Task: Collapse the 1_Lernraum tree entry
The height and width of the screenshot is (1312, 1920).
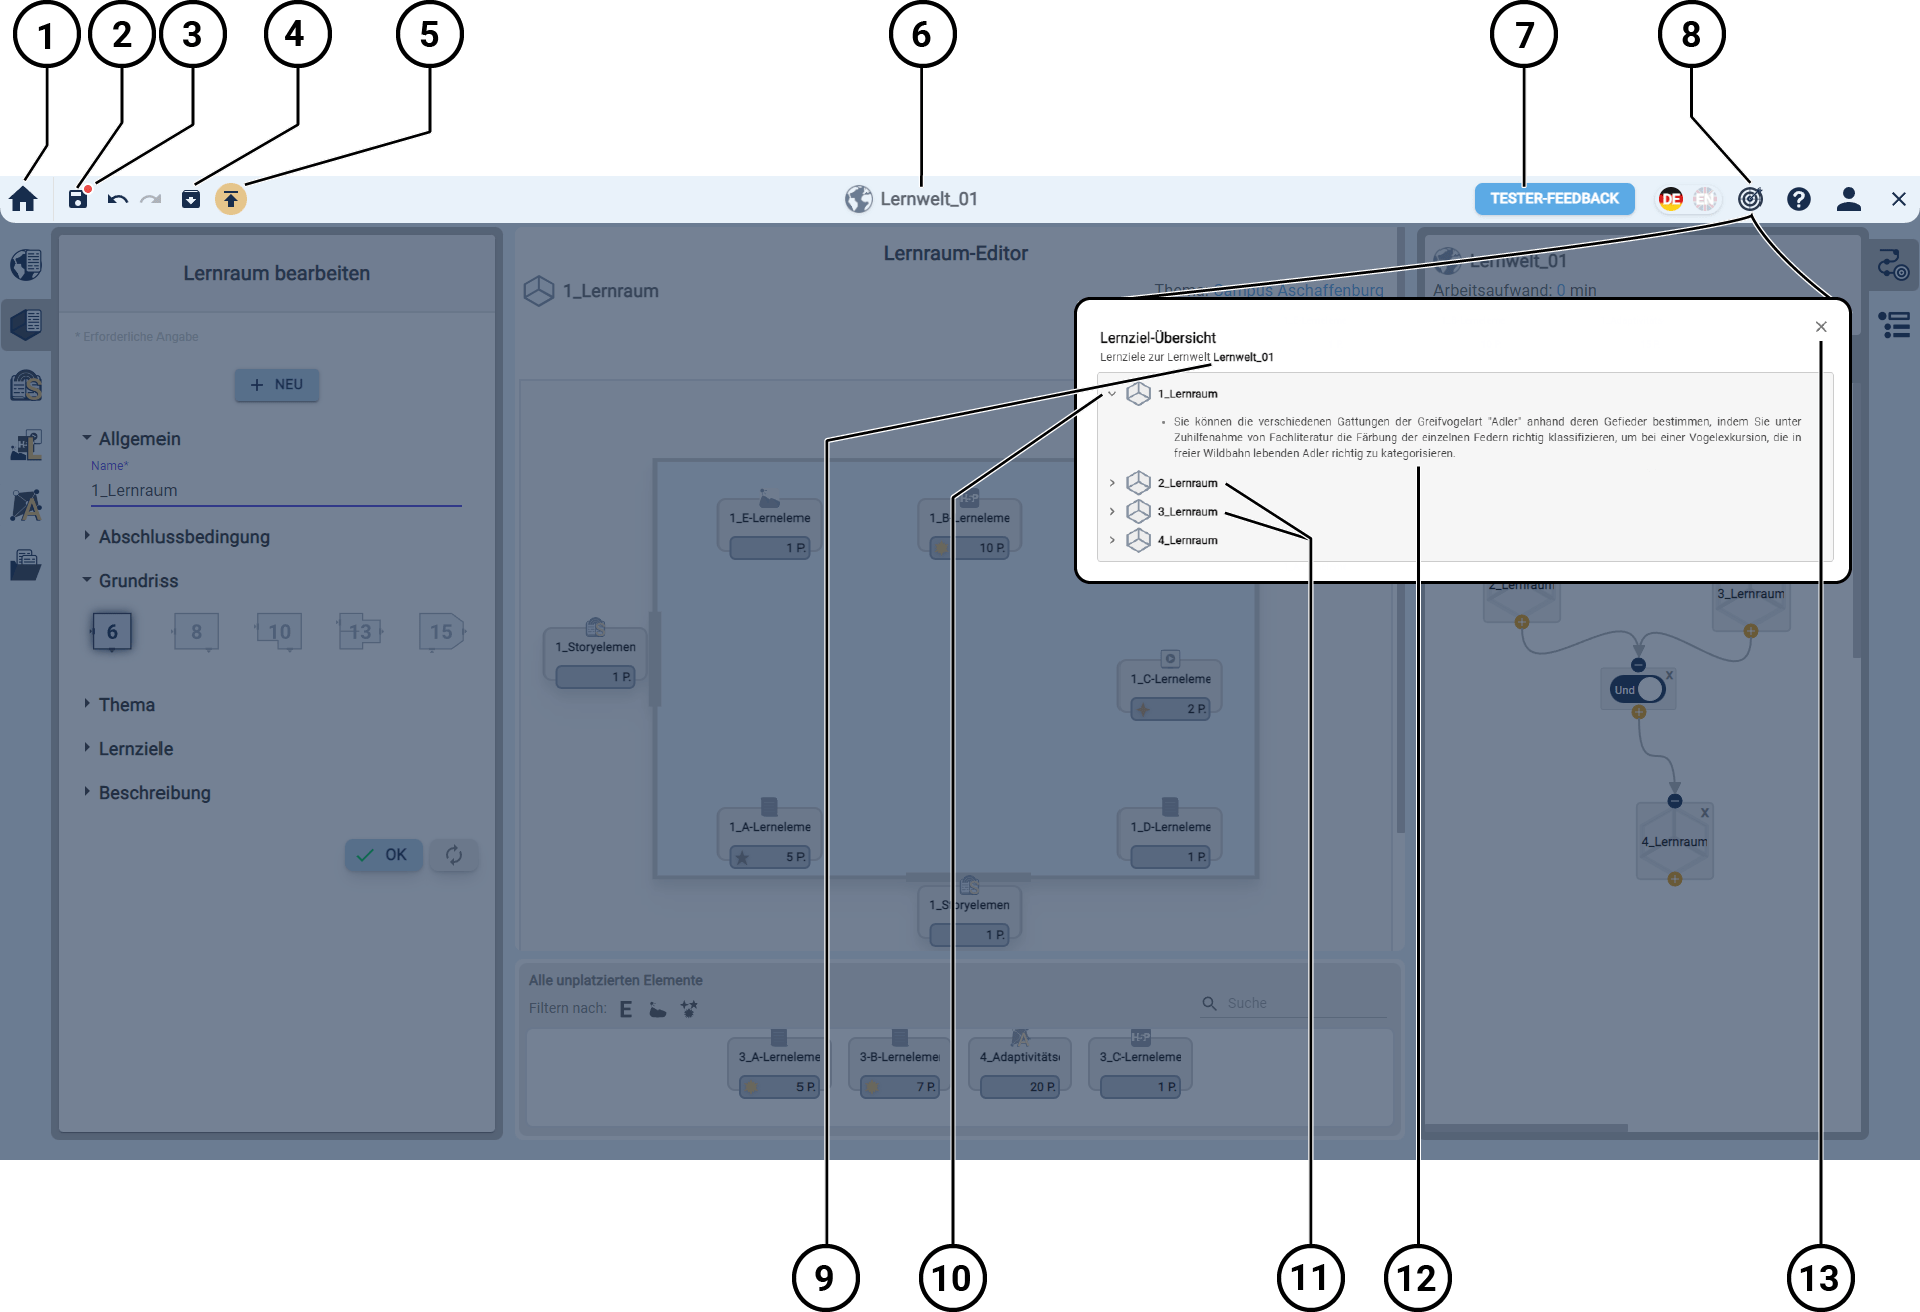Action: tap(1112, 394)
